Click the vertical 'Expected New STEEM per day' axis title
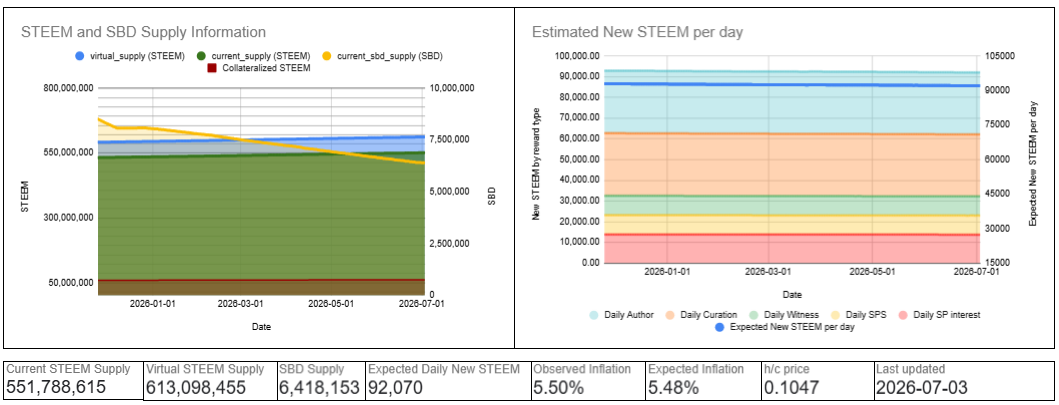Screen dimensions: 1059x405 (1033, 163)
